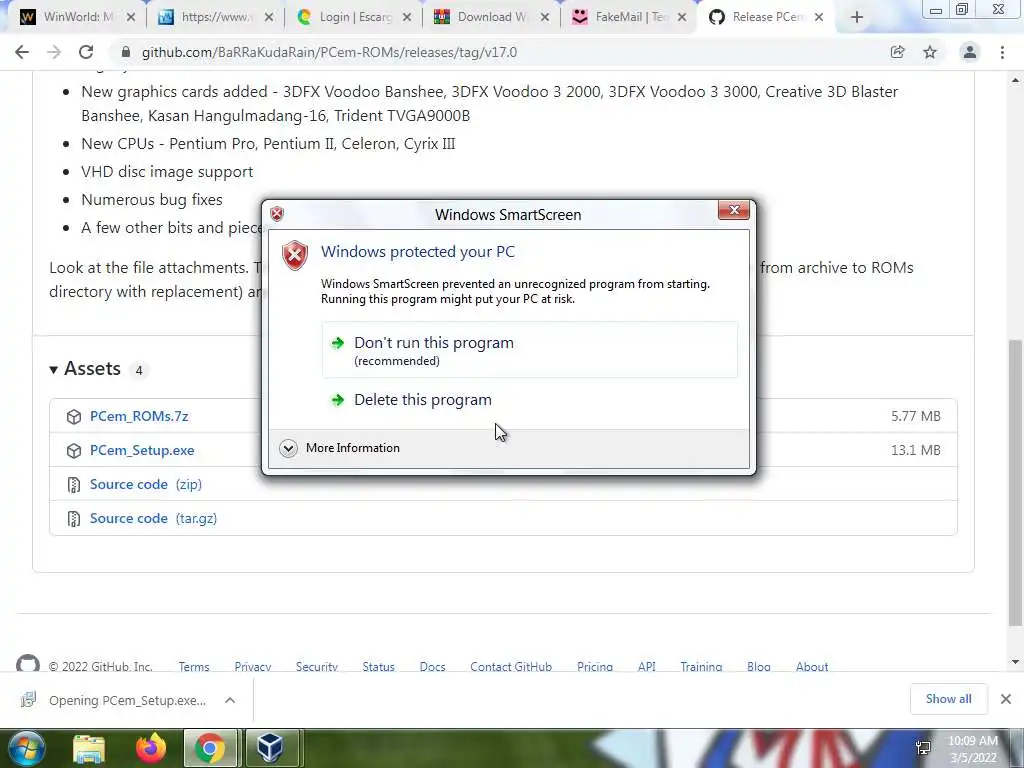Image resolution: width=1024 pixels, height=768 pixels.
Task: Open VirtualBox from the taskbar
Action: [270, 748]
